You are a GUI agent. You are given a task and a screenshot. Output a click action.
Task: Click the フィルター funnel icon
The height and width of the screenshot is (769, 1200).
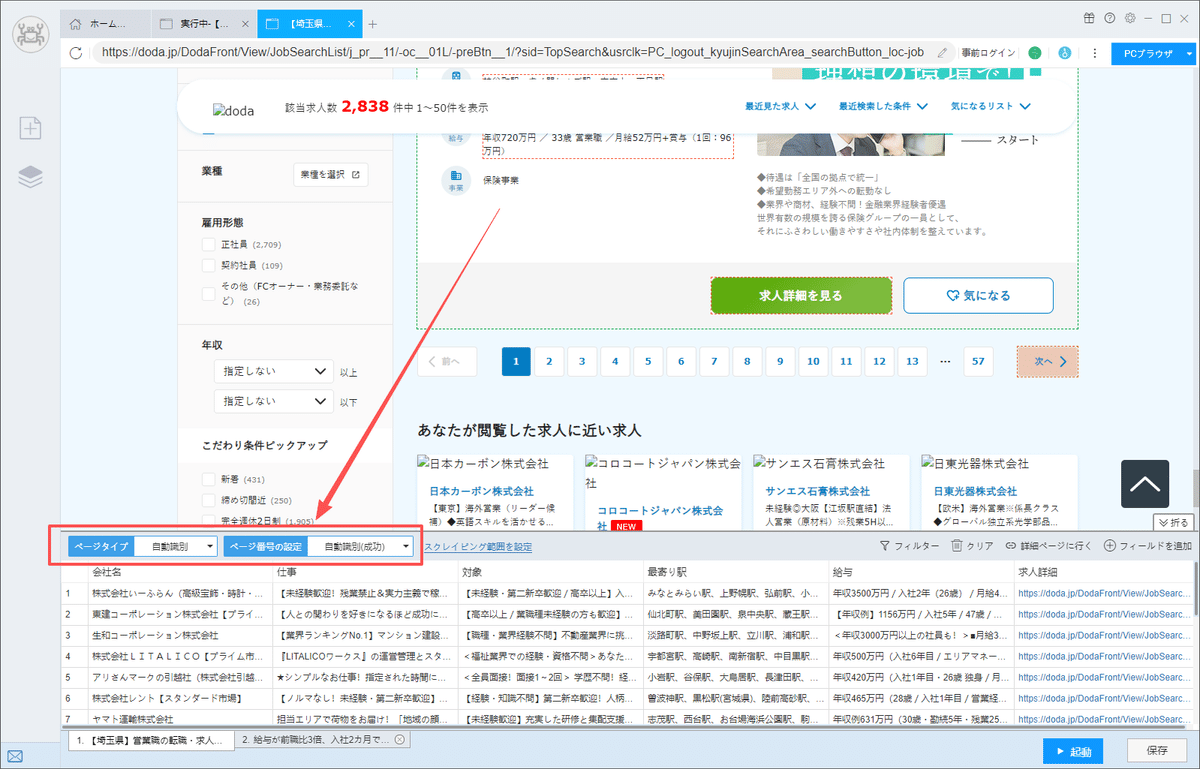tap(885, 546)
